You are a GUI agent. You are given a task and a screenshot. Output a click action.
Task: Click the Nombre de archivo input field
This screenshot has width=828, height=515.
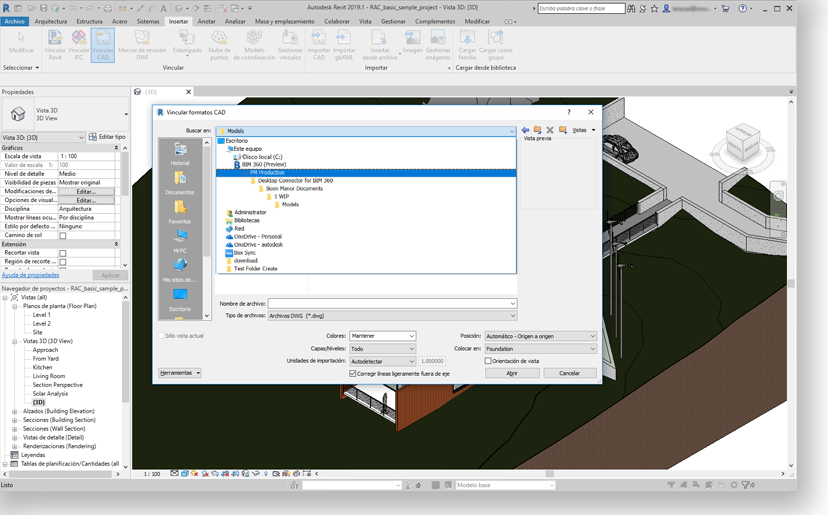[392, 304]
